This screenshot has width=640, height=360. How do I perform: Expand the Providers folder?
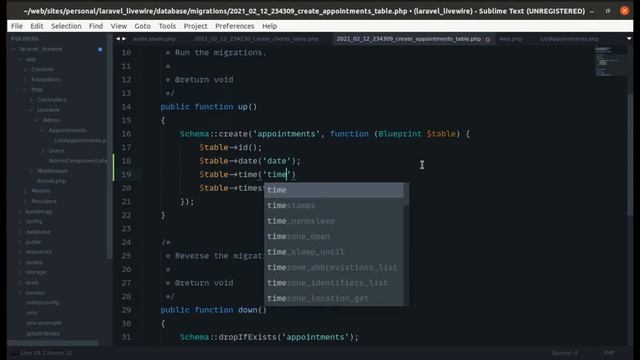[x=26, y=201]
